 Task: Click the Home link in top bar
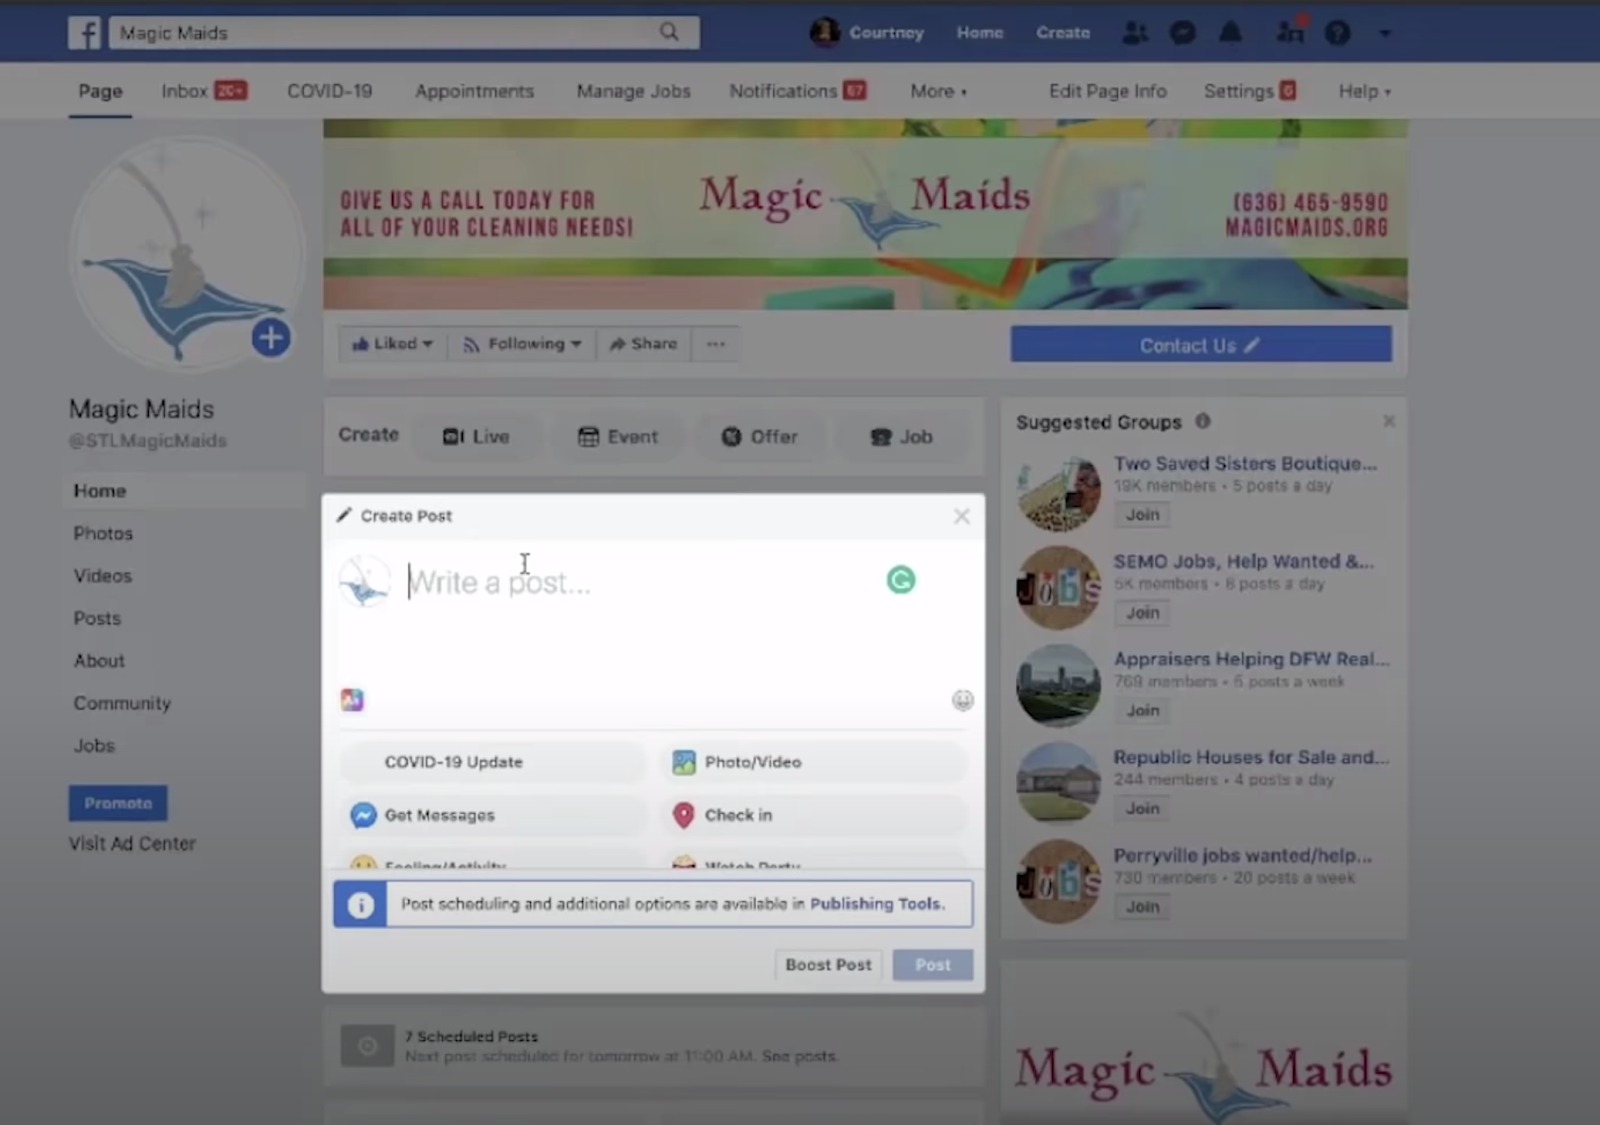980,33
